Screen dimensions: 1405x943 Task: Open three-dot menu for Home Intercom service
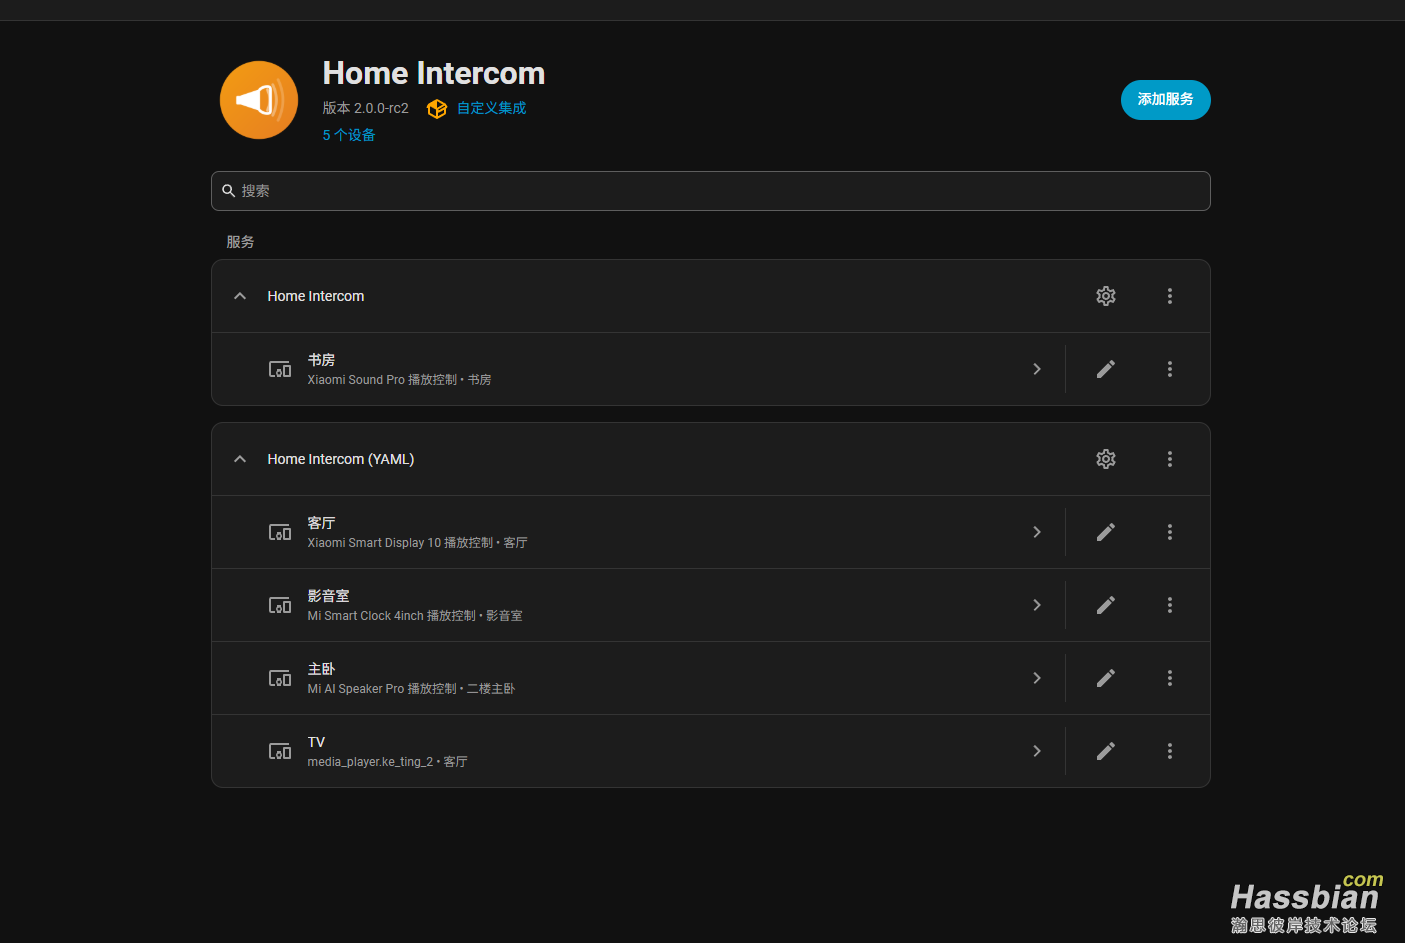pos(1169,296)
